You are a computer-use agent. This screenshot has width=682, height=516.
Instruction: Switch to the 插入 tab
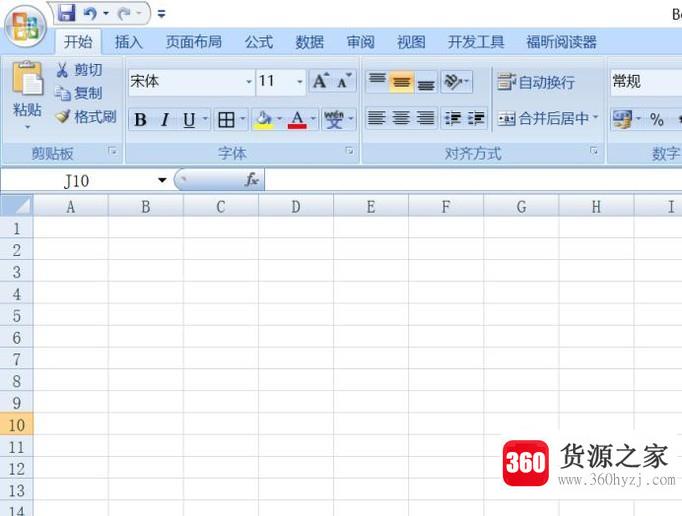pos(128,42)
